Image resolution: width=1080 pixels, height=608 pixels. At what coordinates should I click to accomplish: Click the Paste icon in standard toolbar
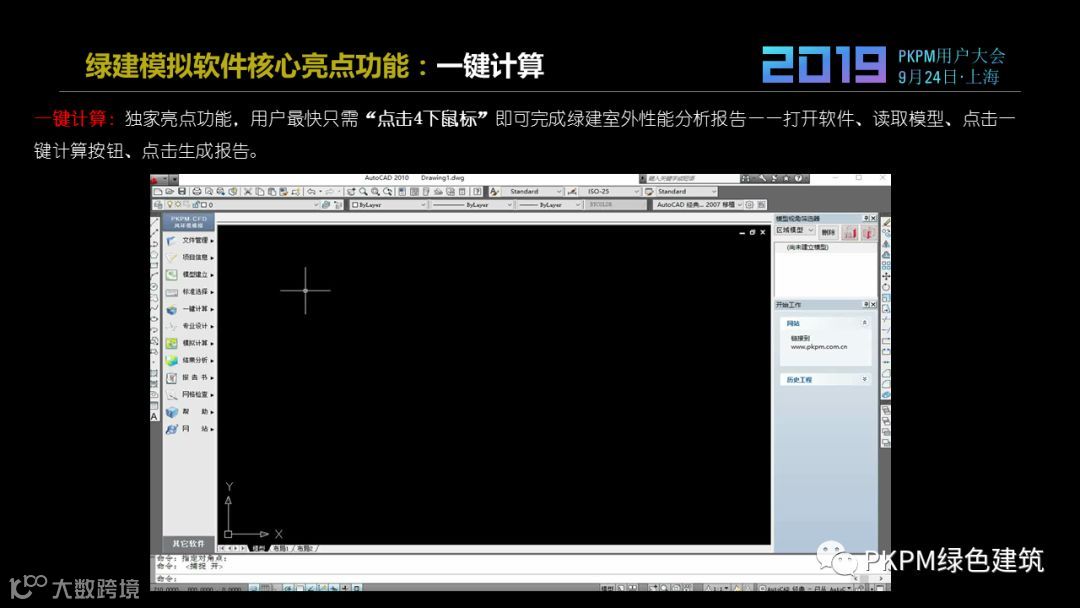[271, 191]
